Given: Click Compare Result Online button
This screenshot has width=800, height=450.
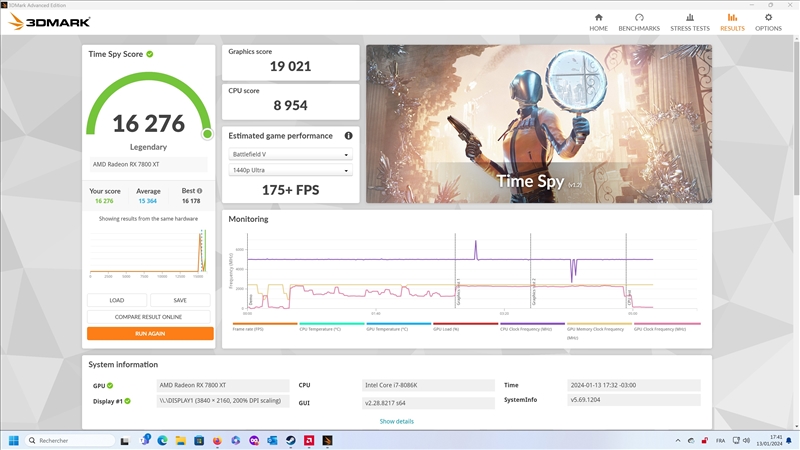Looking at the screenshot, I should coord(150,317).
